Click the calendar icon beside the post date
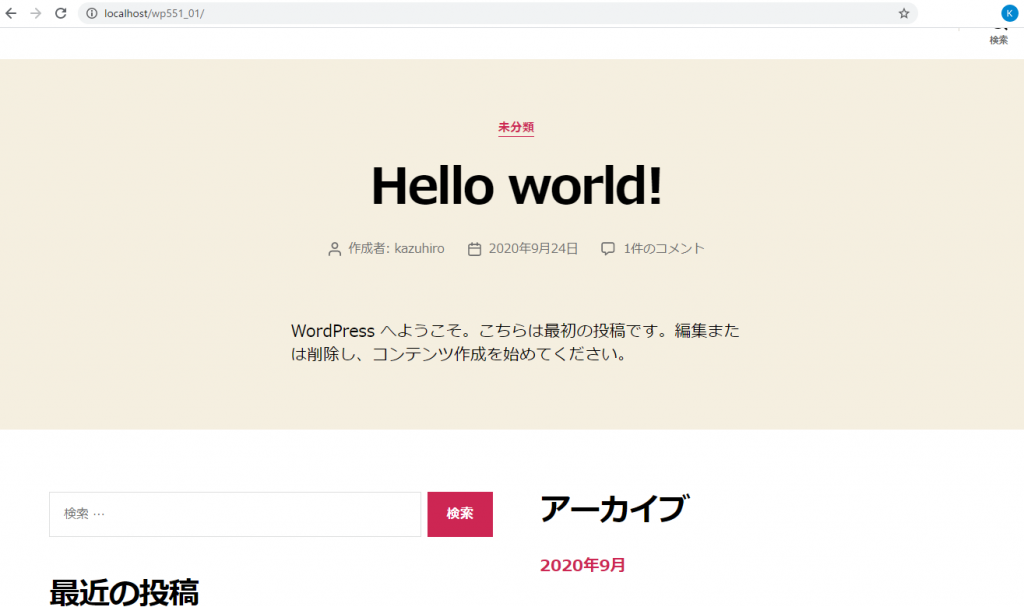The width and height of the screenshot is (1024, 607). 475,249
